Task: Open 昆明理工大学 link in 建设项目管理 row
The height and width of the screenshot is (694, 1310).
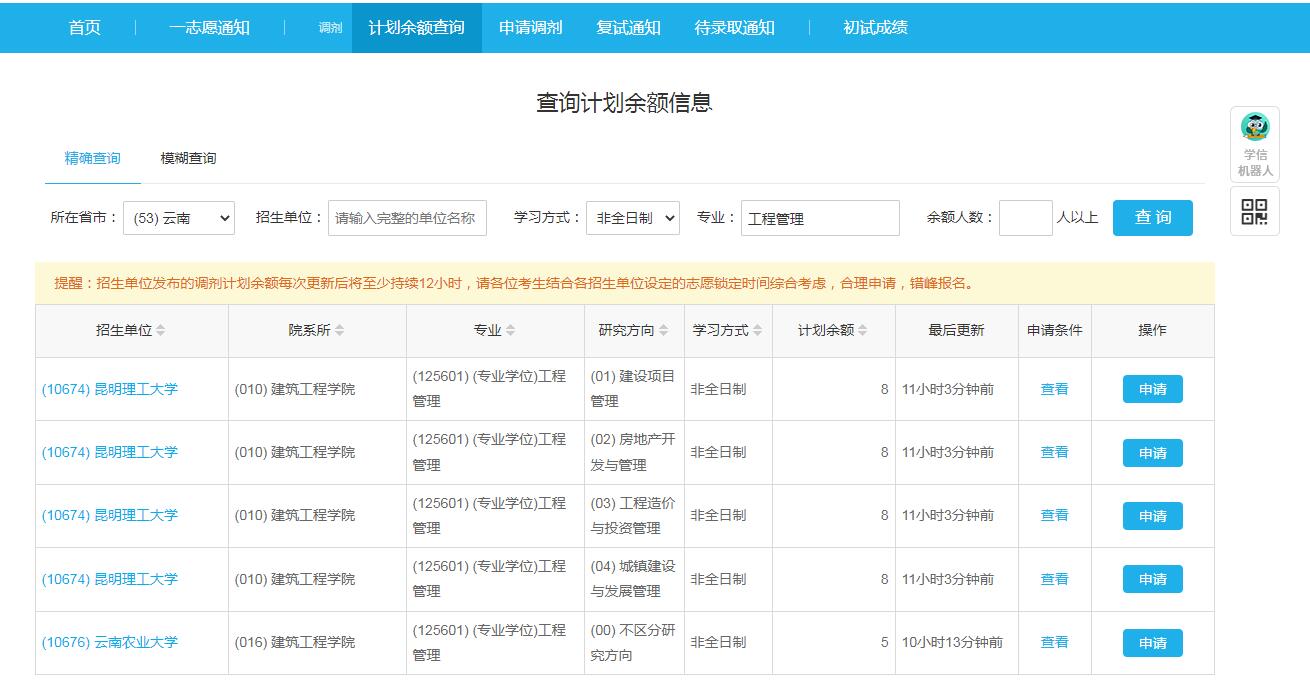Action: click(110, 389)
